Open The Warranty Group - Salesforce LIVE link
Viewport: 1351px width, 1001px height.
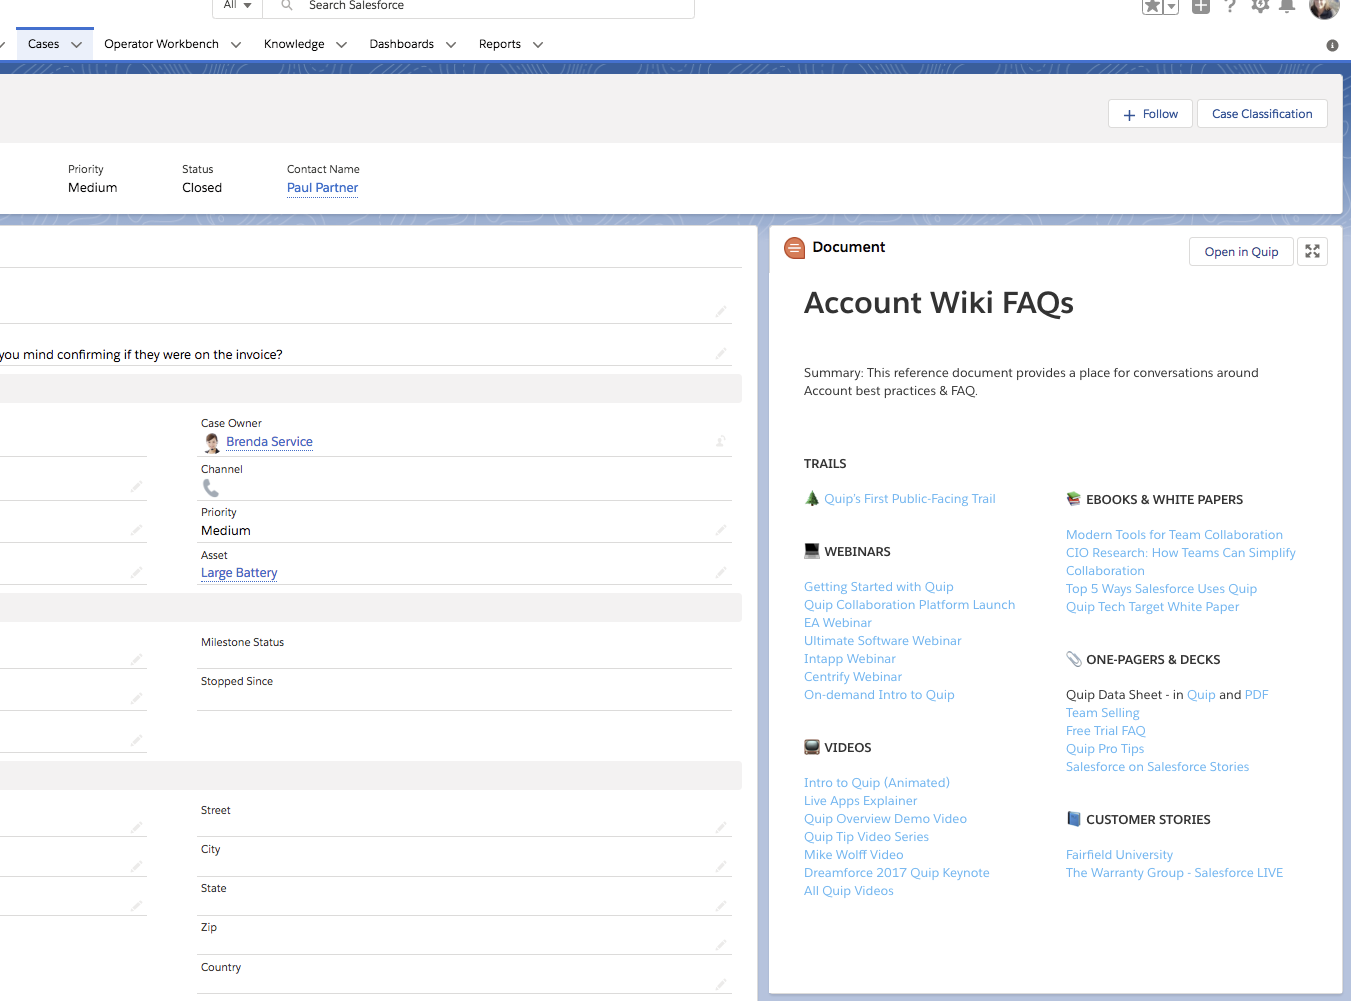(1174, 872)
